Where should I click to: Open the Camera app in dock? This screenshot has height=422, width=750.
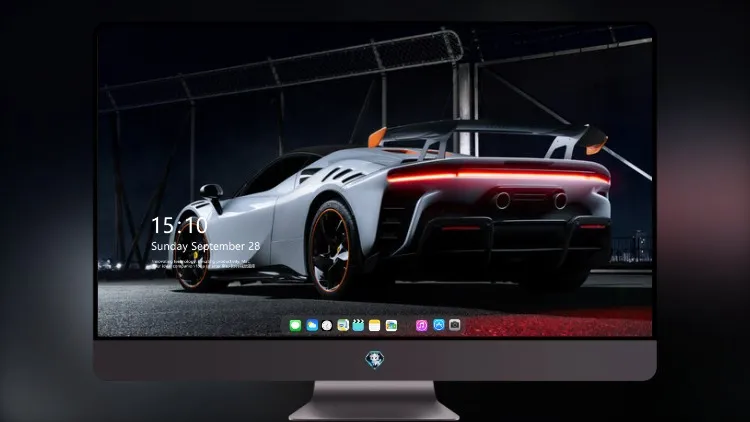click(x=455, y=325)
